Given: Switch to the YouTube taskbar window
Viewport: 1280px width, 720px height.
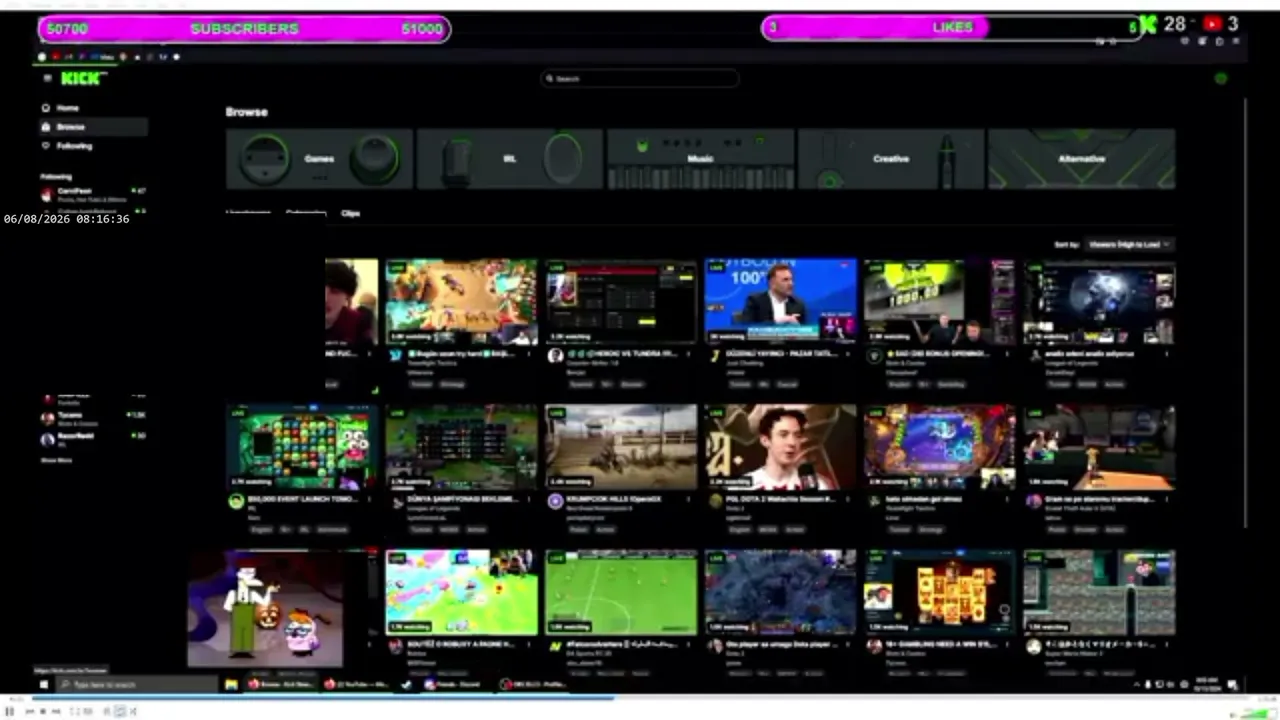Looking at the screenshot, I should (357, 684).
